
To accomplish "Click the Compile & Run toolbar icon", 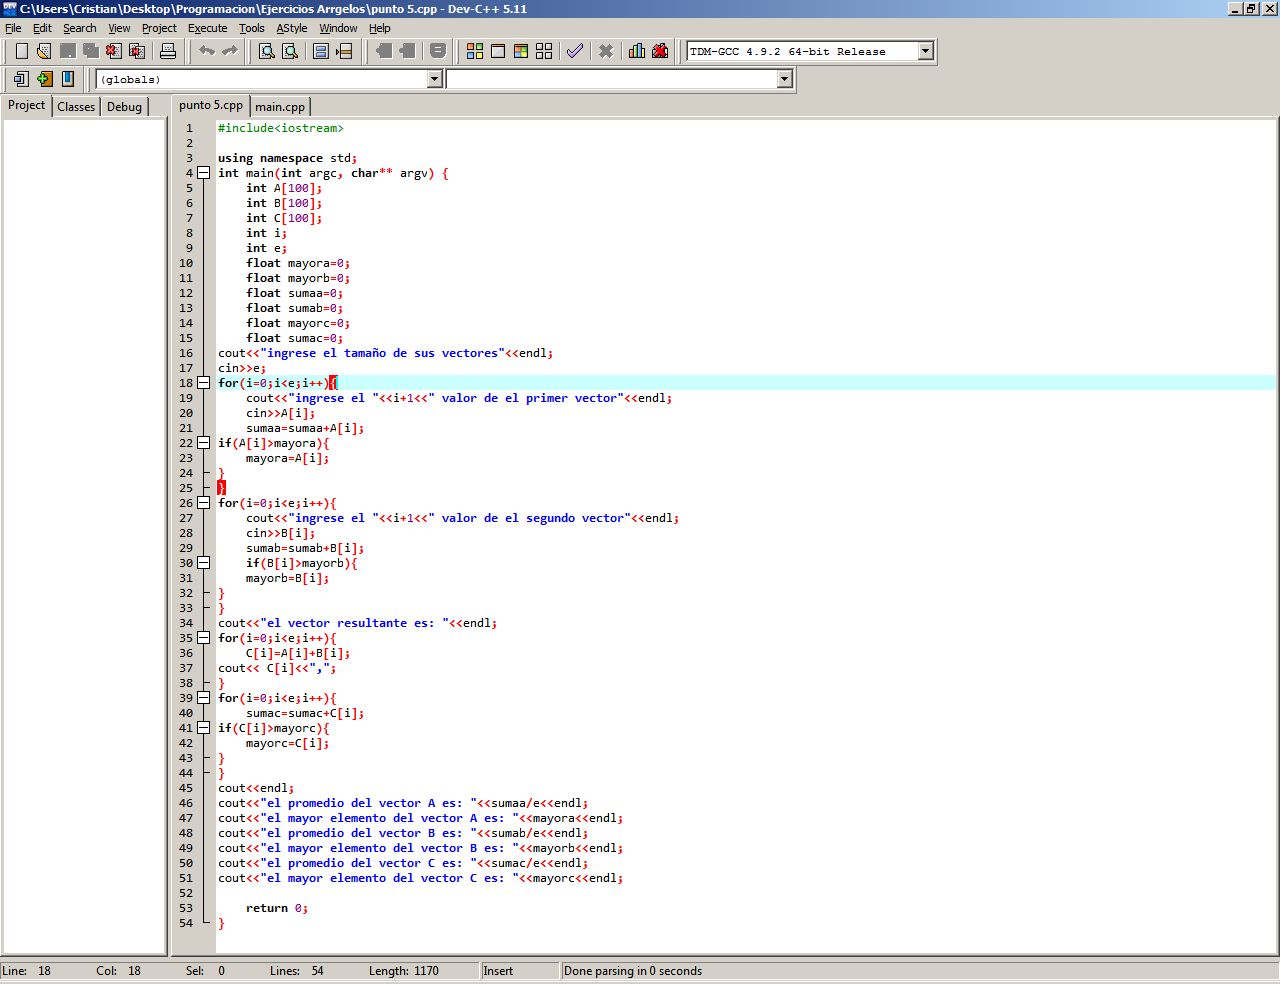I will (x=521, y=51).
